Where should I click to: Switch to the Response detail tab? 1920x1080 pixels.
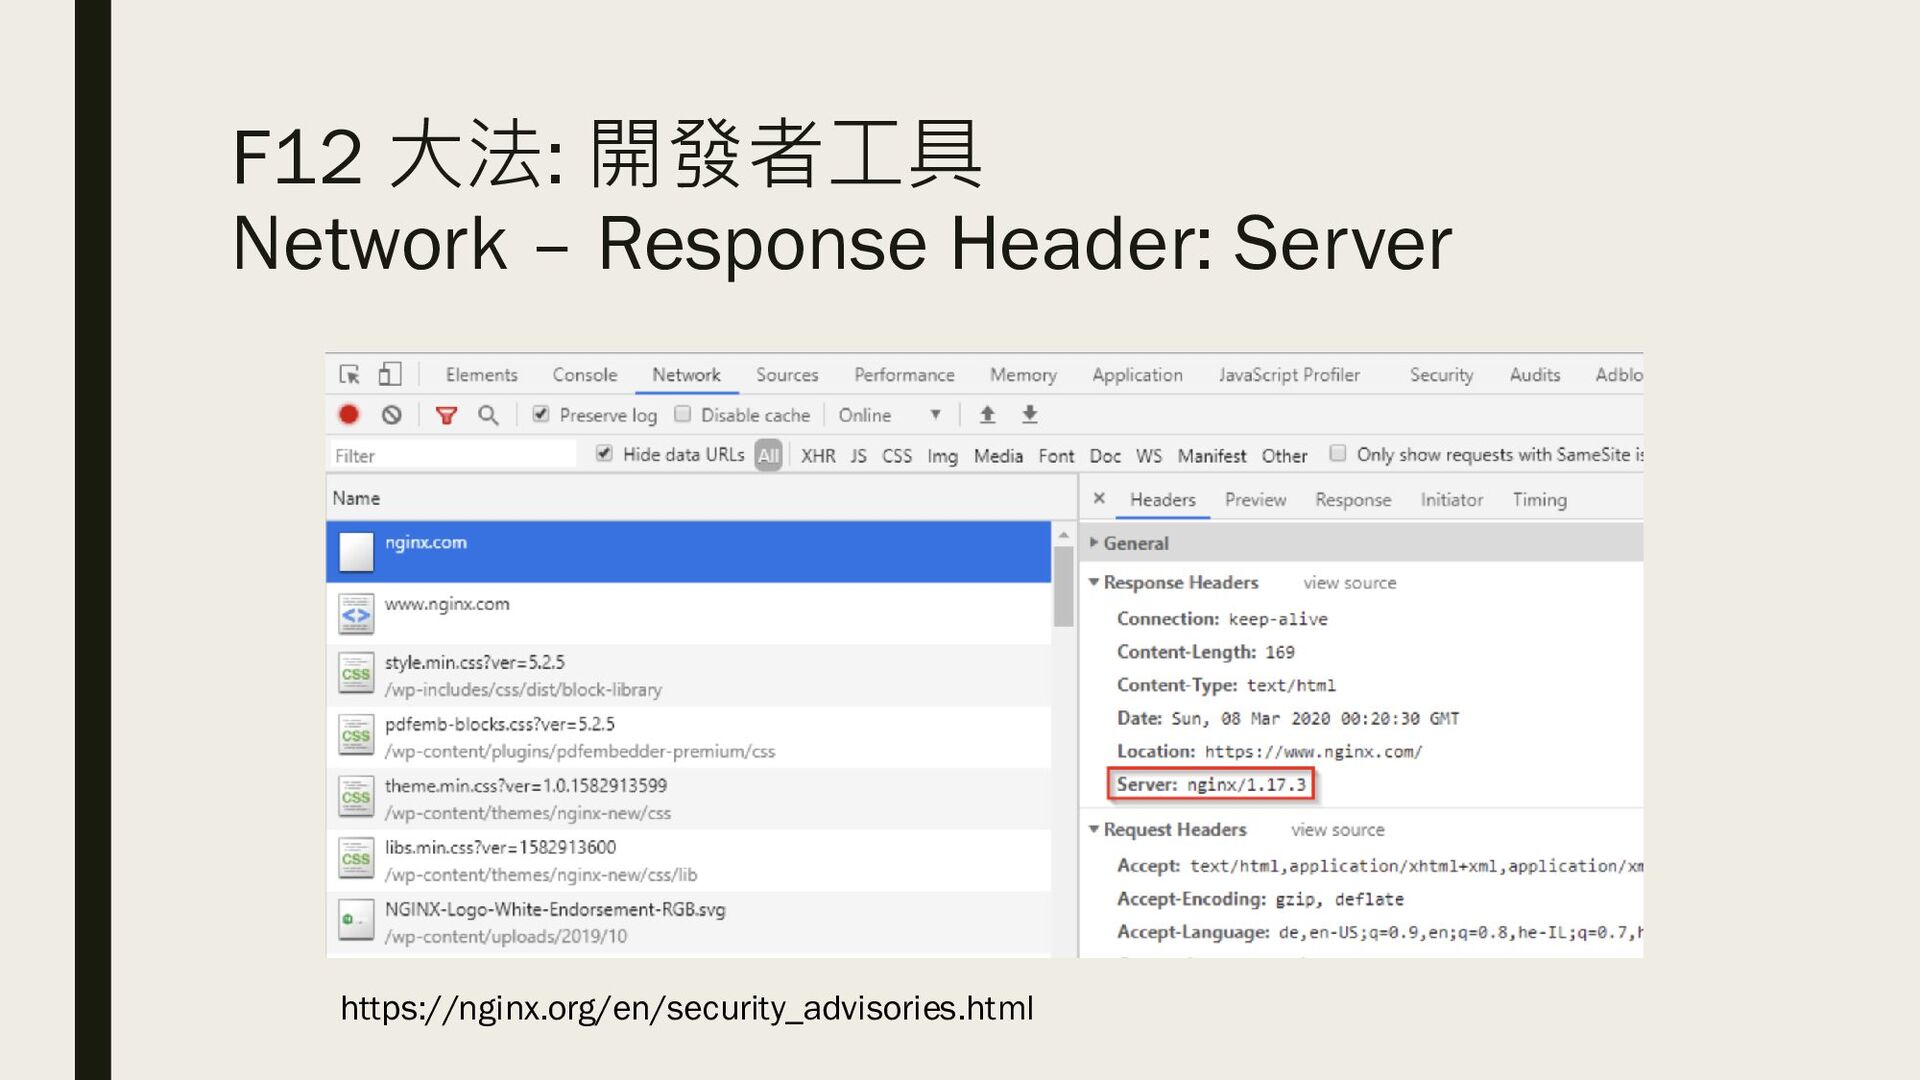pyautogui.click(x=1353, y=500)
